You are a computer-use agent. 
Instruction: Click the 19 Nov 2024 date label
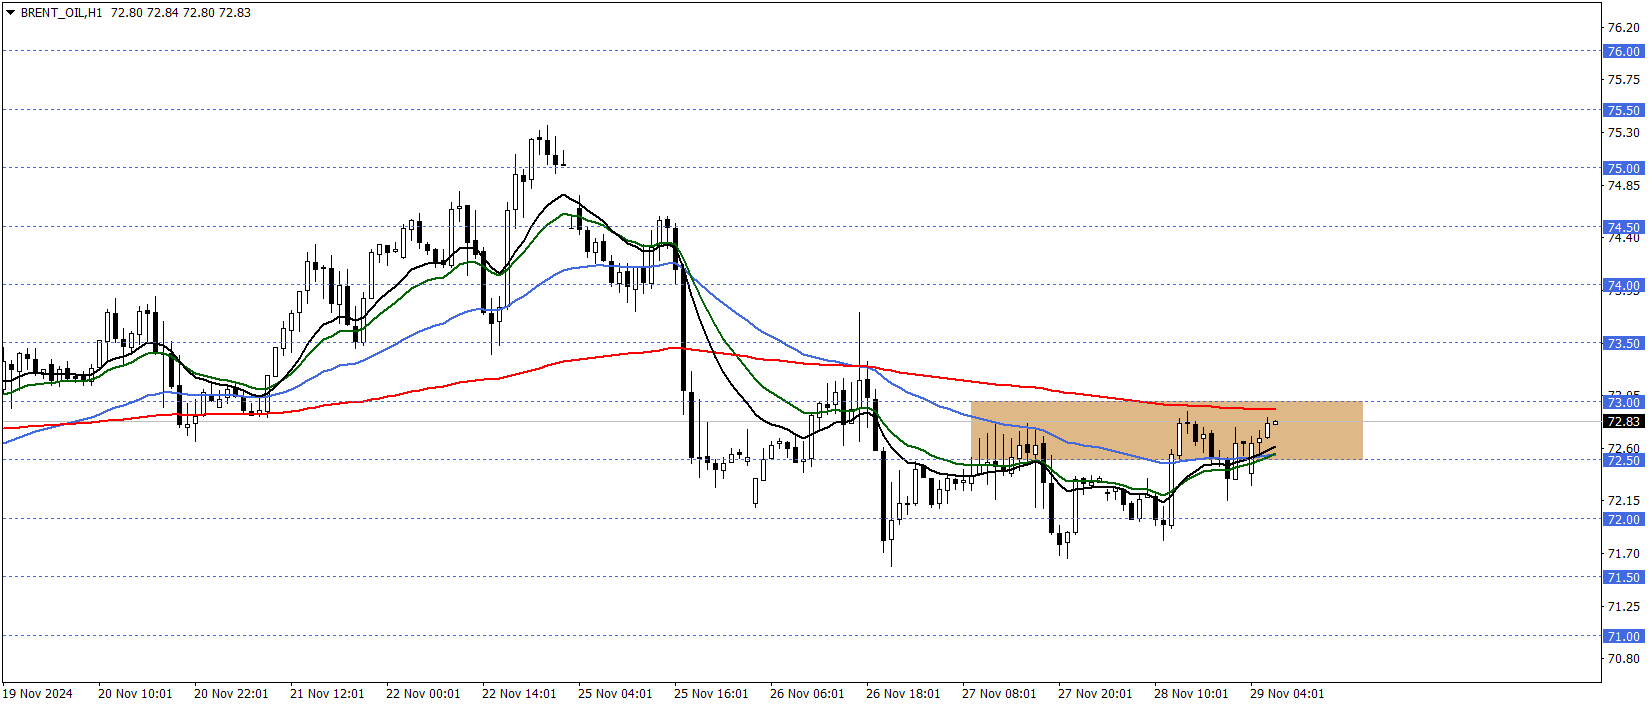(38, 694)
